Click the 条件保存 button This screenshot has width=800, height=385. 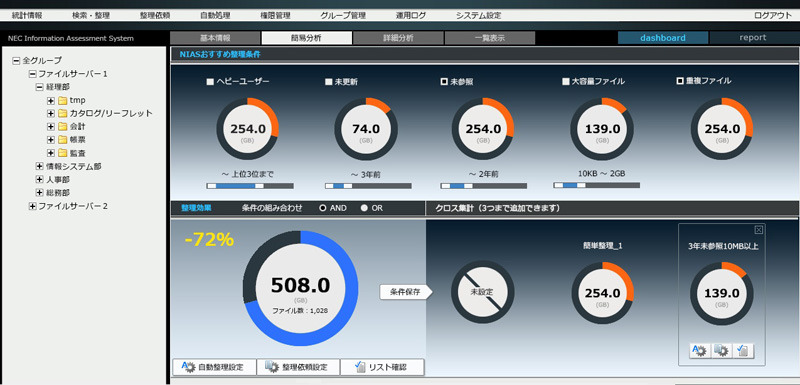pyautogui.click(x=405, y=292)
